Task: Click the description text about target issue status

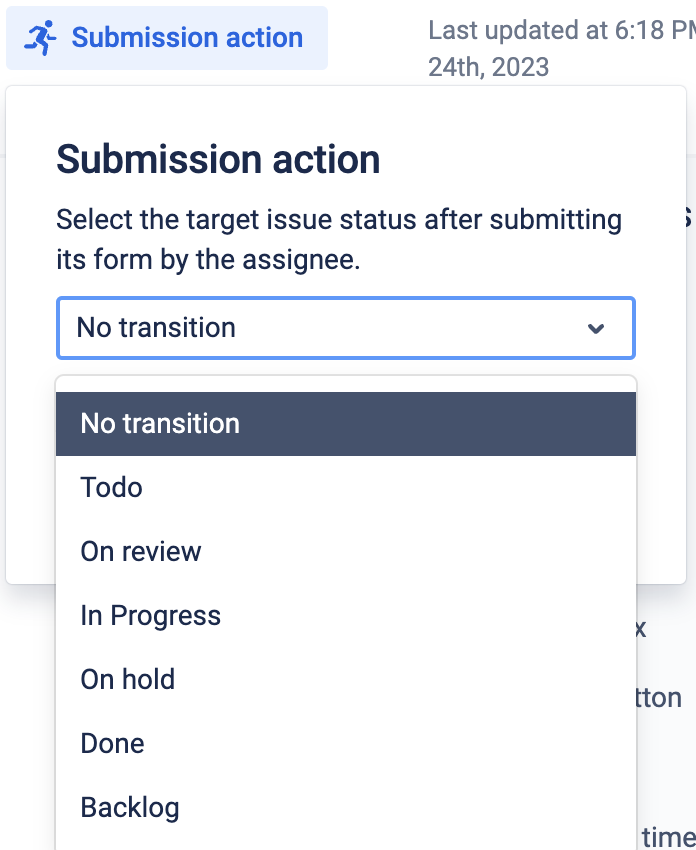Action: [x=339, y=240]
